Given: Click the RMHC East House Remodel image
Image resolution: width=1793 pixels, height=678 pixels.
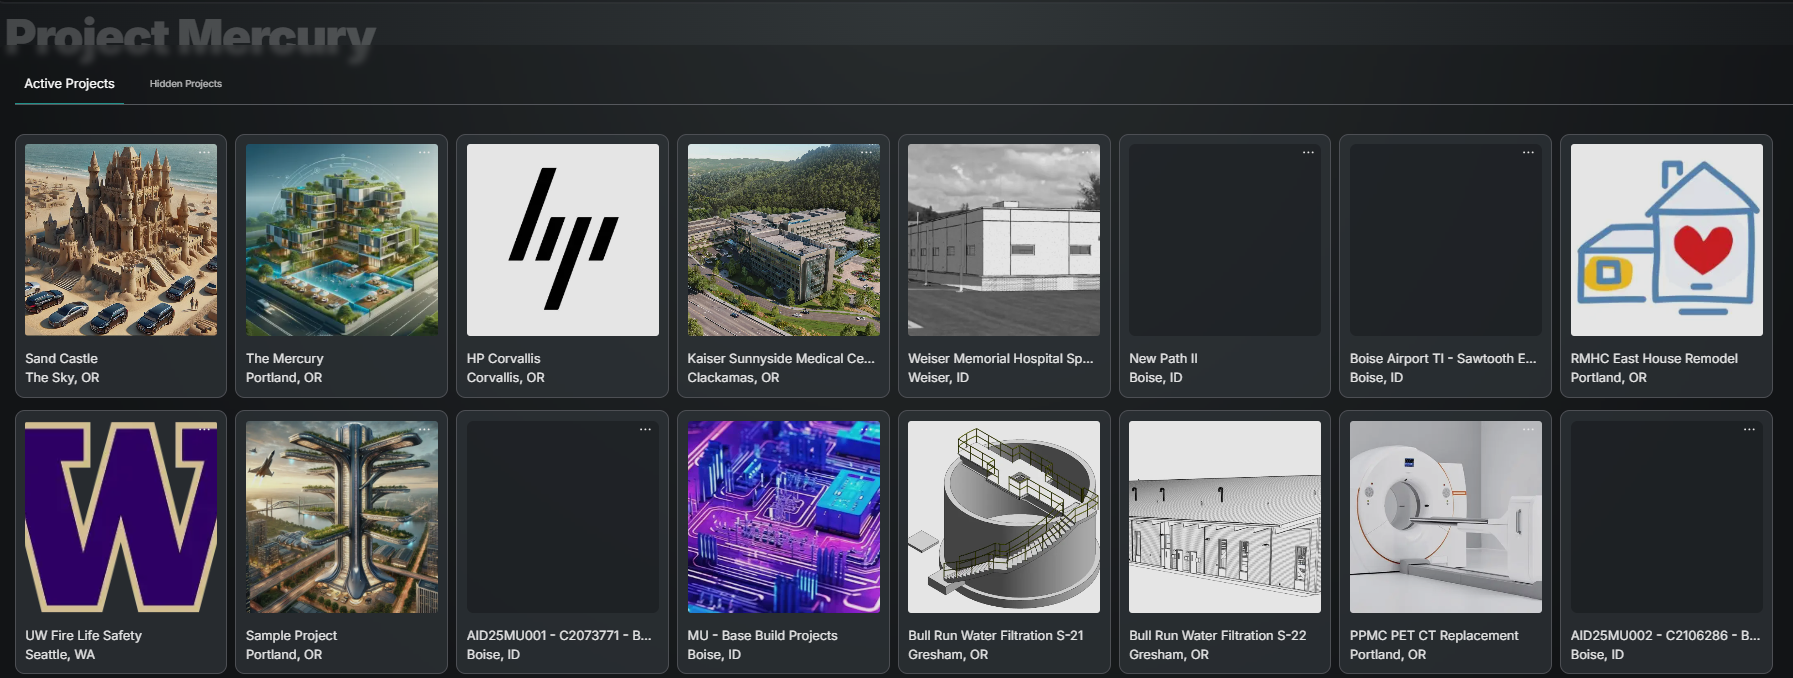Looking at the screenshot, I should (1666, 240).
